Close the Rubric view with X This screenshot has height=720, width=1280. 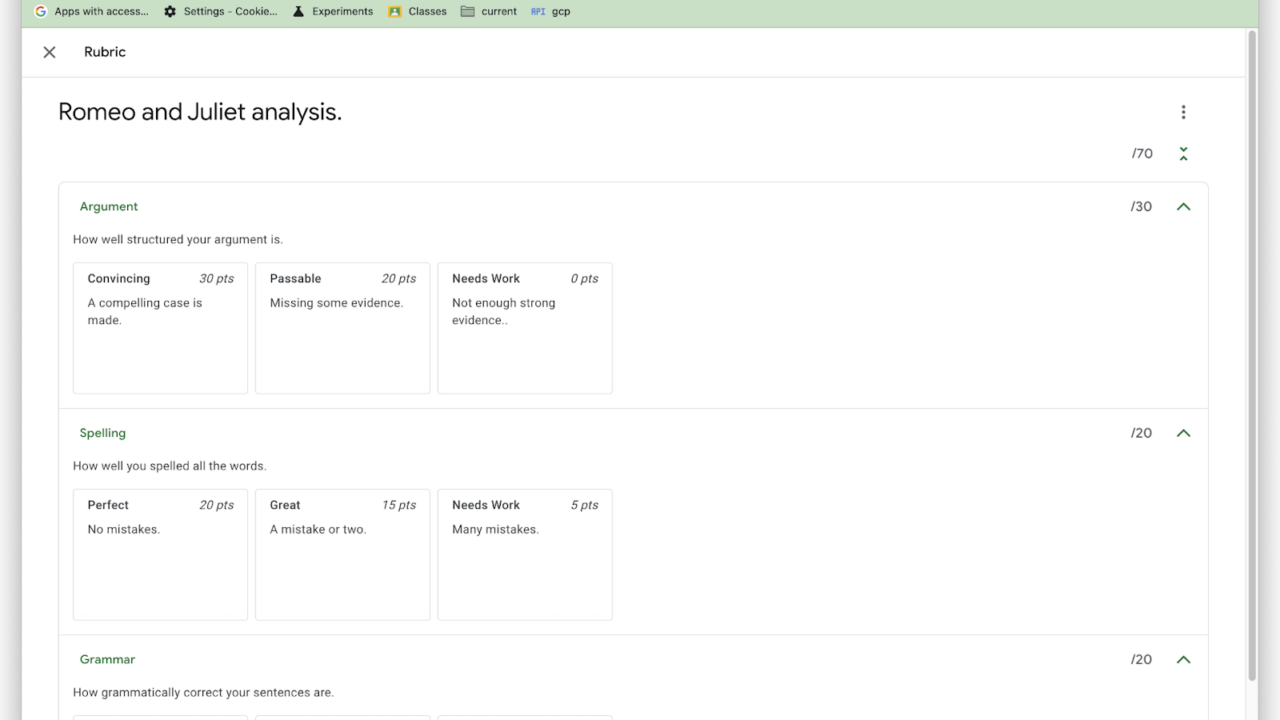(49, 52)
